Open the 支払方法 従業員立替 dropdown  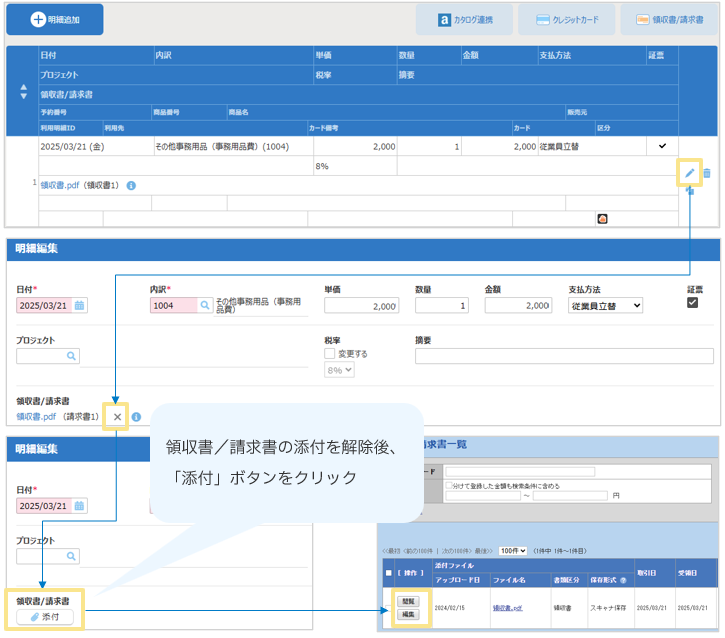(605, 306)
